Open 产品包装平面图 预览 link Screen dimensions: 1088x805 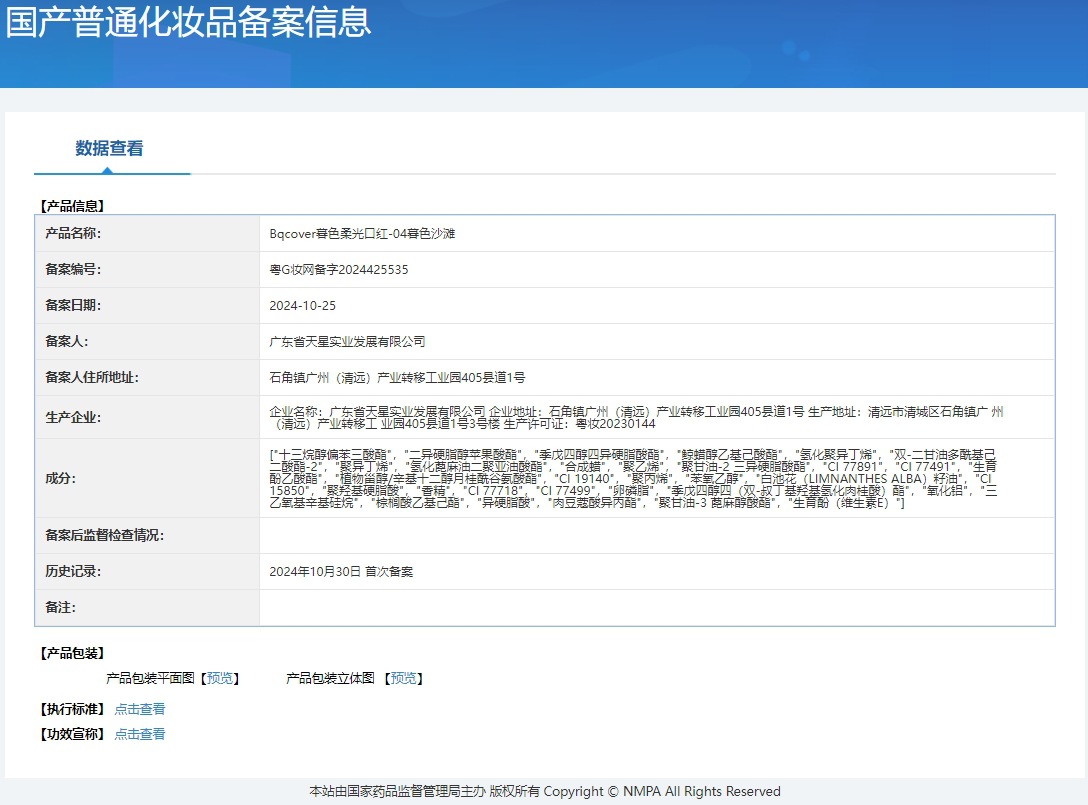(x=220, y=678)
